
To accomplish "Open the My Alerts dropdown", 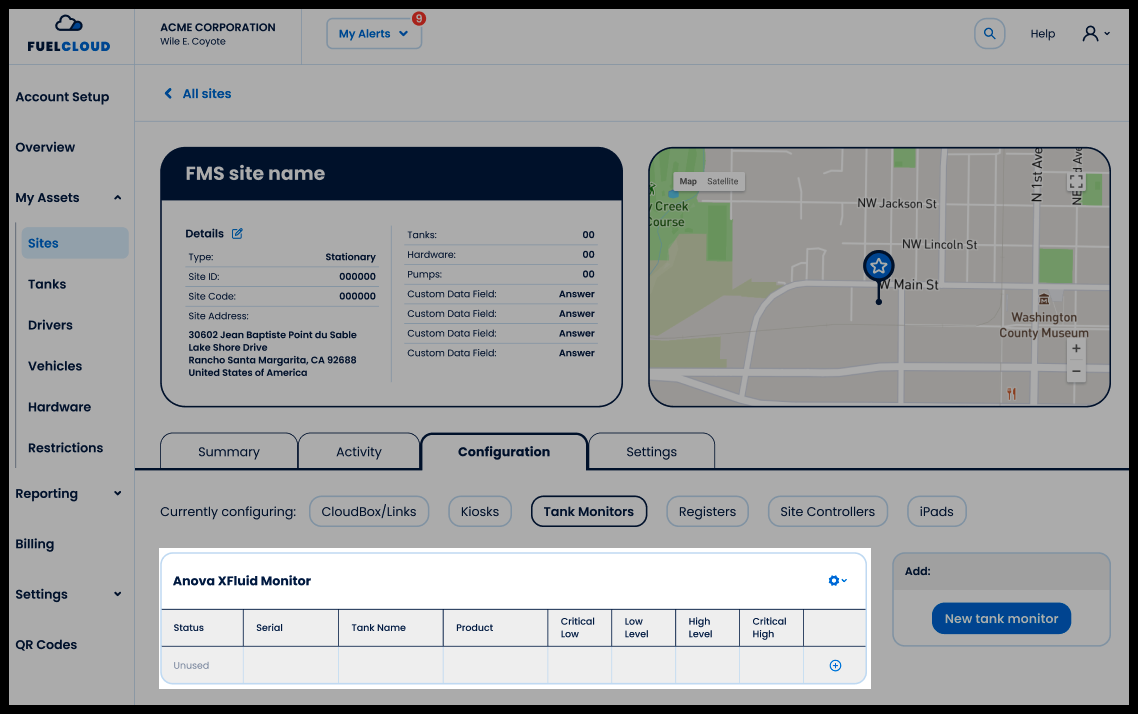I will [374, 33].
